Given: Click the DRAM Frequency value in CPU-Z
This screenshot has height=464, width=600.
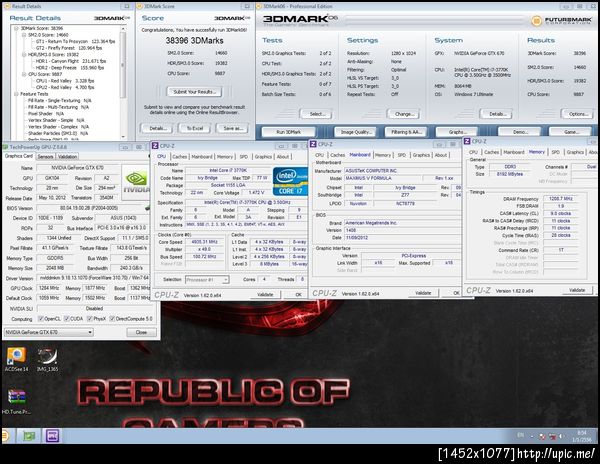Looking at the screenshot, I should tap(561, 199).
